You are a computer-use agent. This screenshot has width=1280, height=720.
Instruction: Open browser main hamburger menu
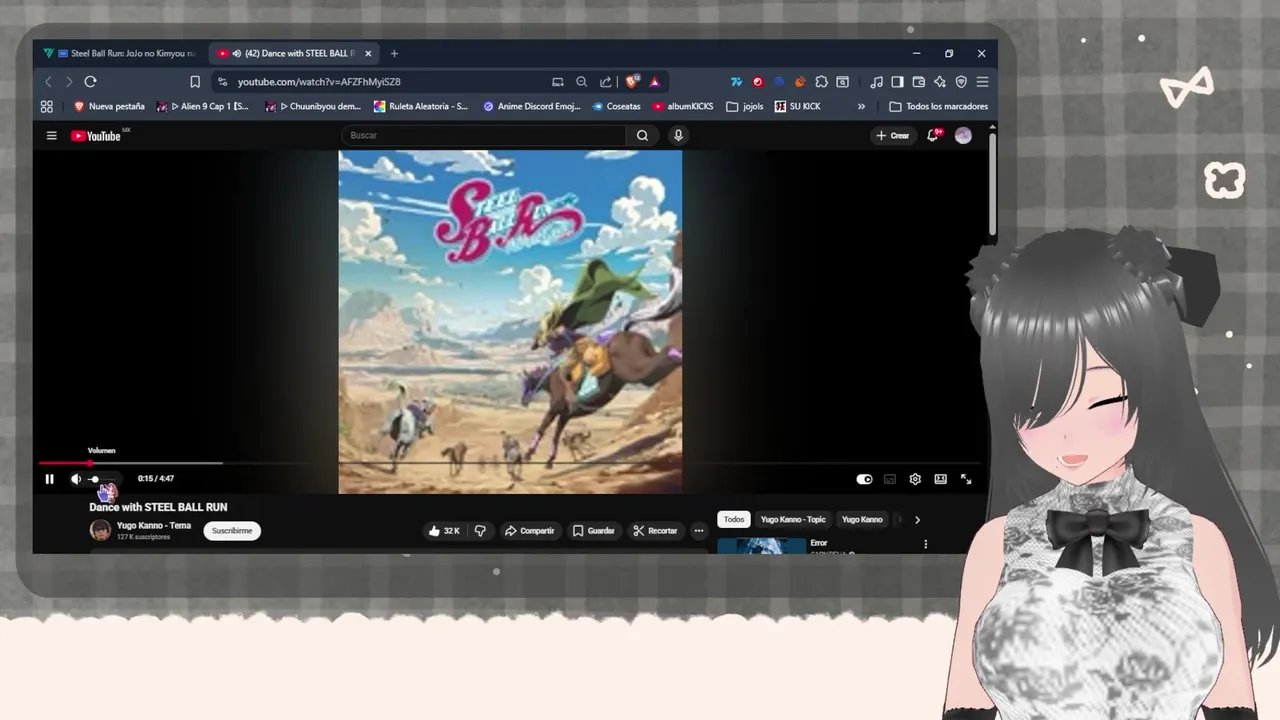982,82
